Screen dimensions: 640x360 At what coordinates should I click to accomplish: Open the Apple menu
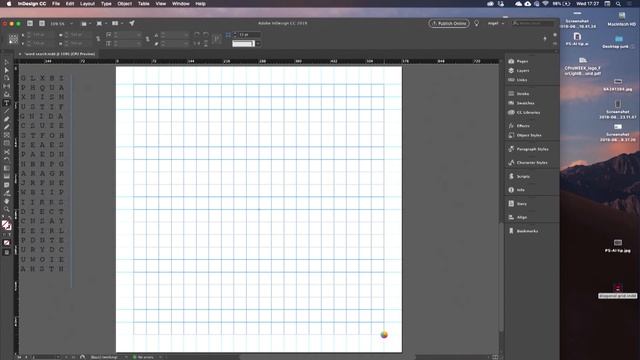click(9, 4)
